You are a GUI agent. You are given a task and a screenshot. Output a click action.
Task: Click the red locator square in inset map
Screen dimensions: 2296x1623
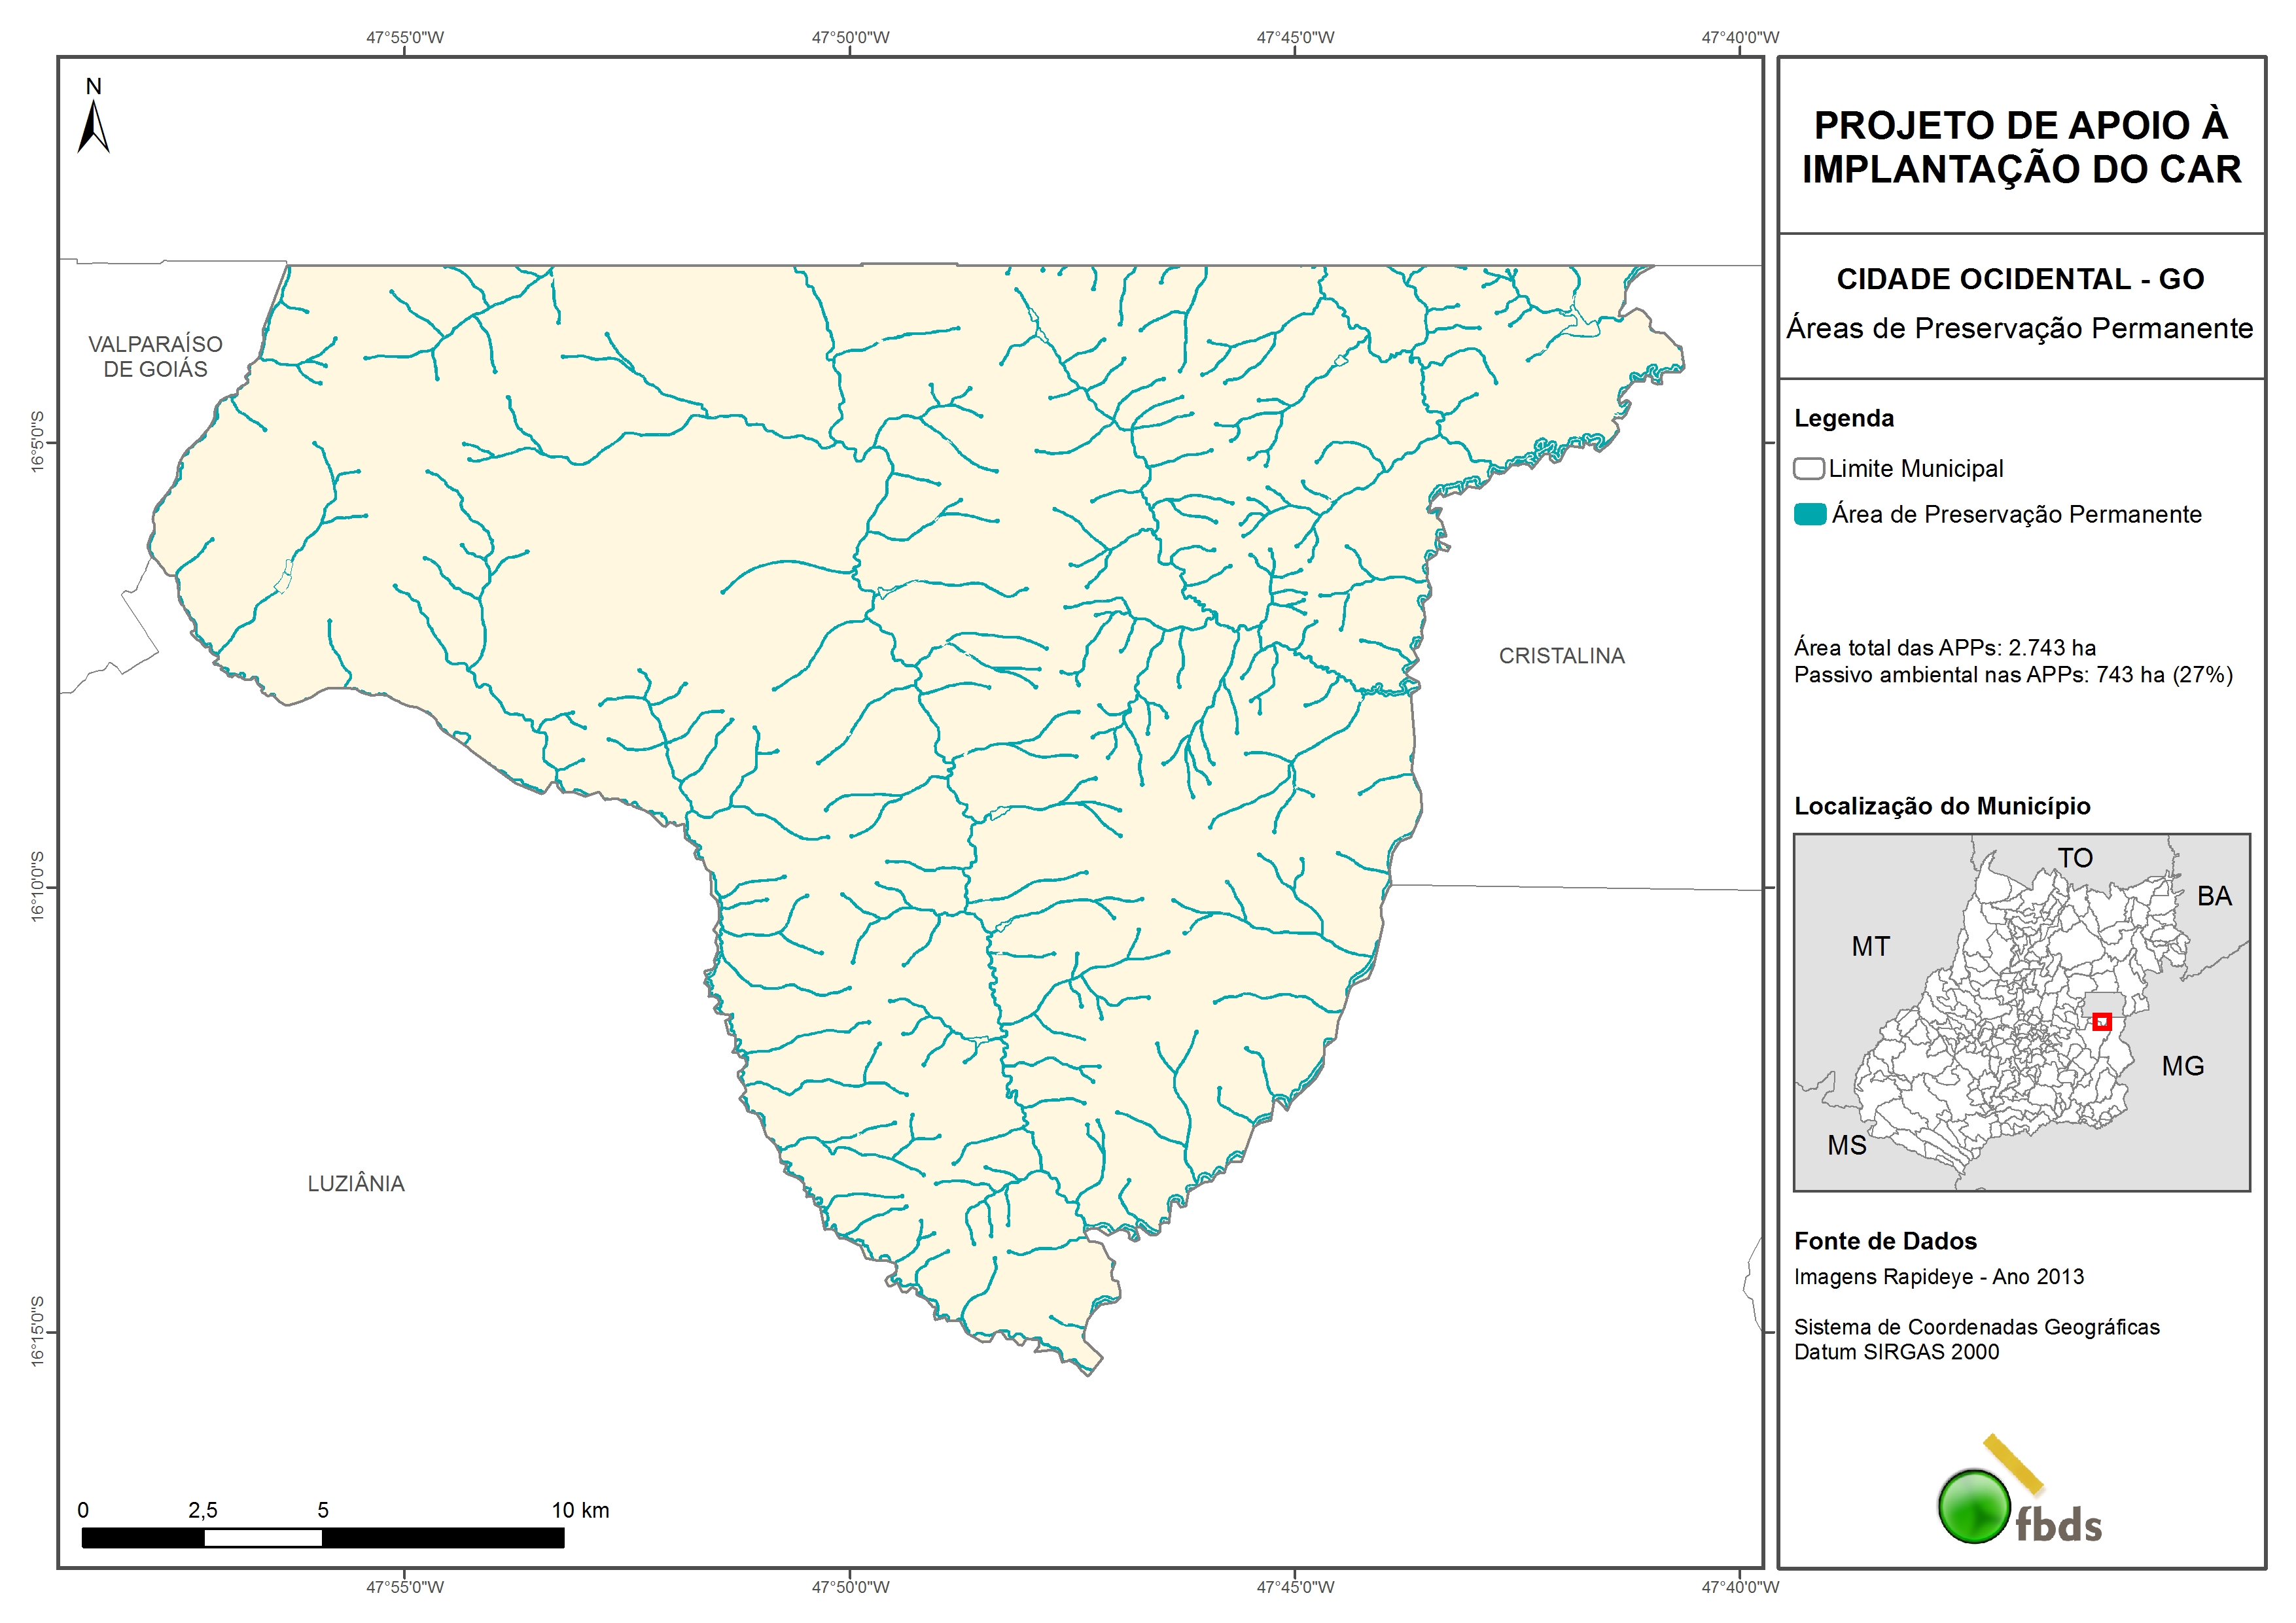coord(2101,1021)
